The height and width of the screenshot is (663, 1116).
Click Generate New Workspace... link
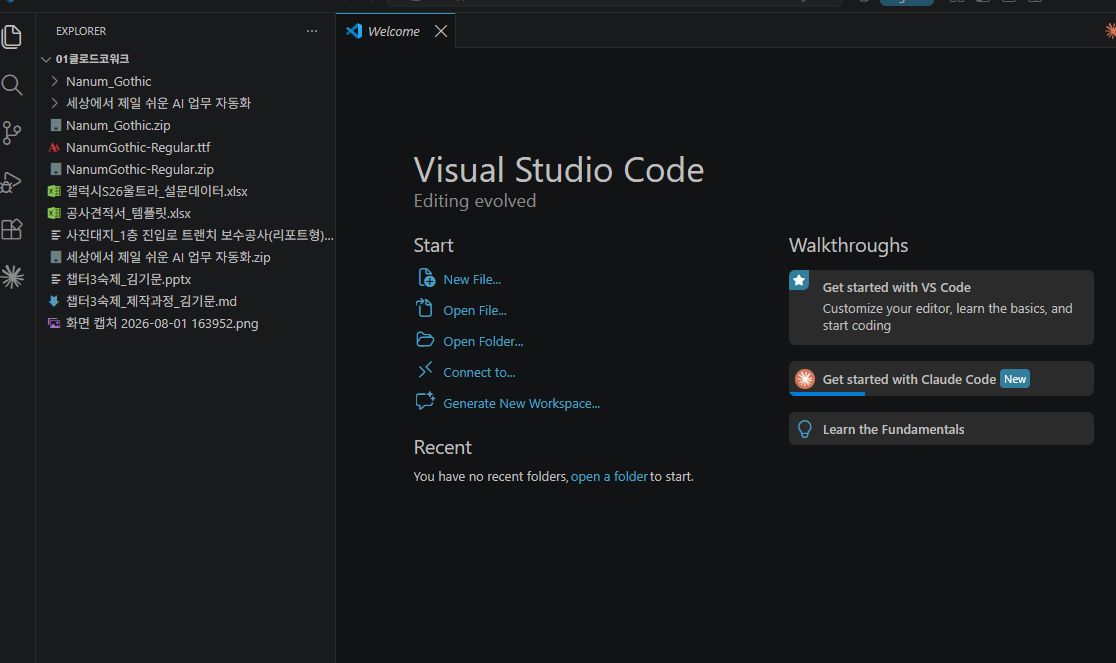(522, 403)
